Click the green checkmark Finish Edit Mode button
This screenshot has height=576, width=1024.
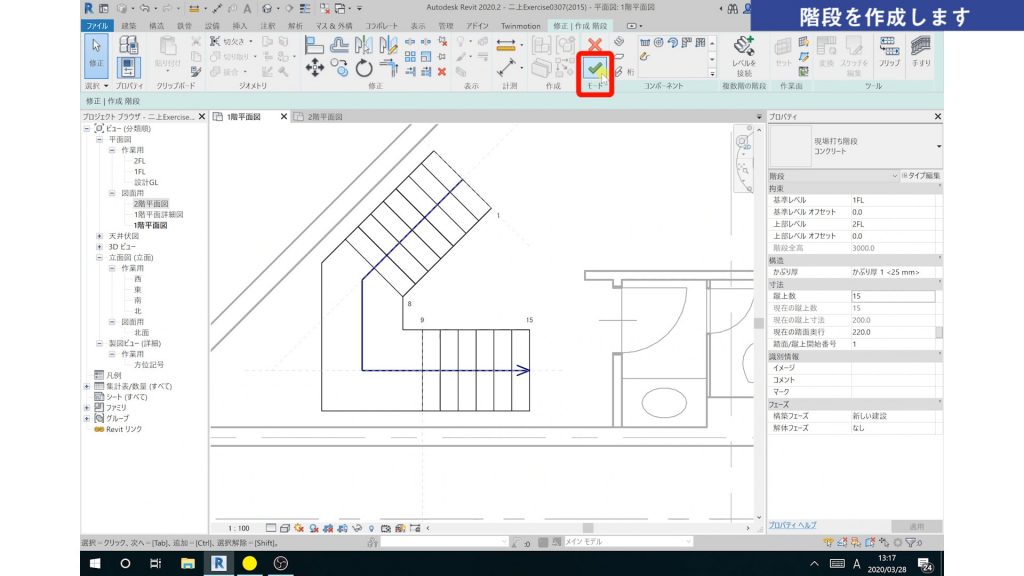(595, 68)
